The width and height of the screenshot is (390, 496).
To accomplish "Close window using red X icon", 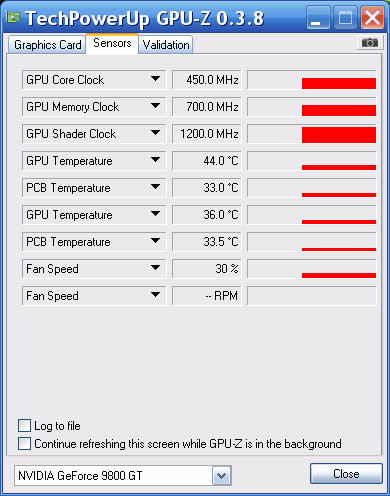I will 372,17.
